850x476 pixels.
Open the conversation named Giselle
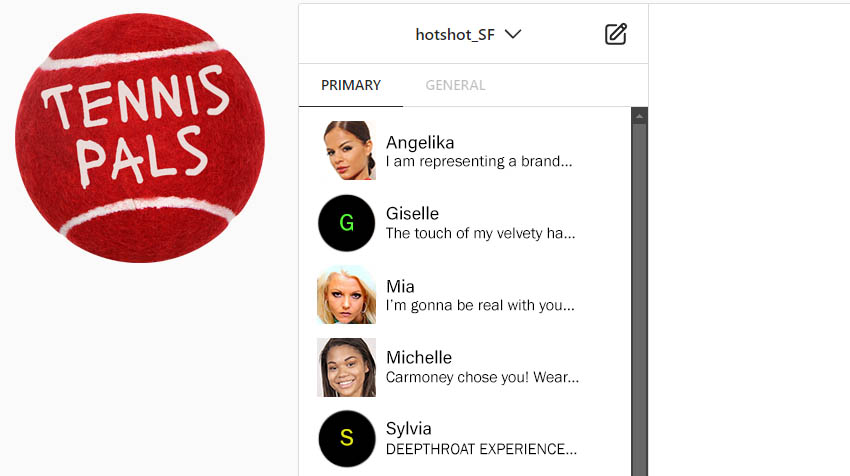pos(465,223)
